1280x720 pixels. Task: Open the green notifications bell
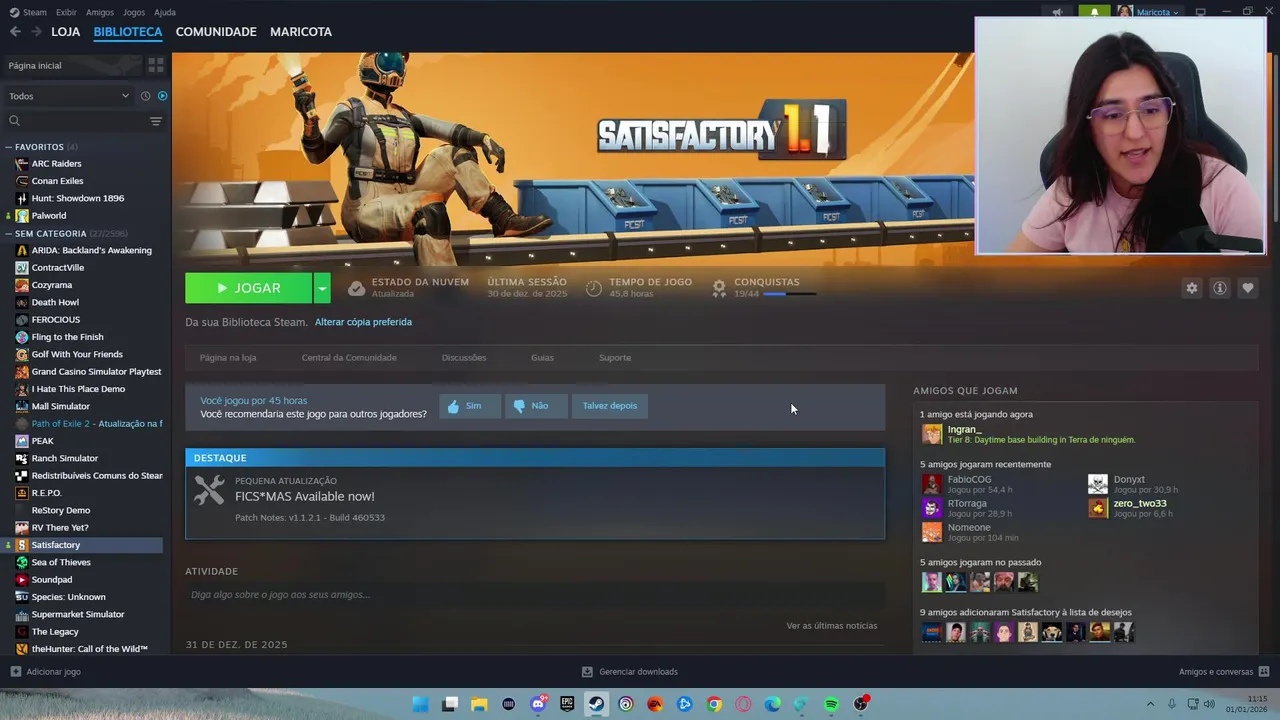coord(1094,12)
